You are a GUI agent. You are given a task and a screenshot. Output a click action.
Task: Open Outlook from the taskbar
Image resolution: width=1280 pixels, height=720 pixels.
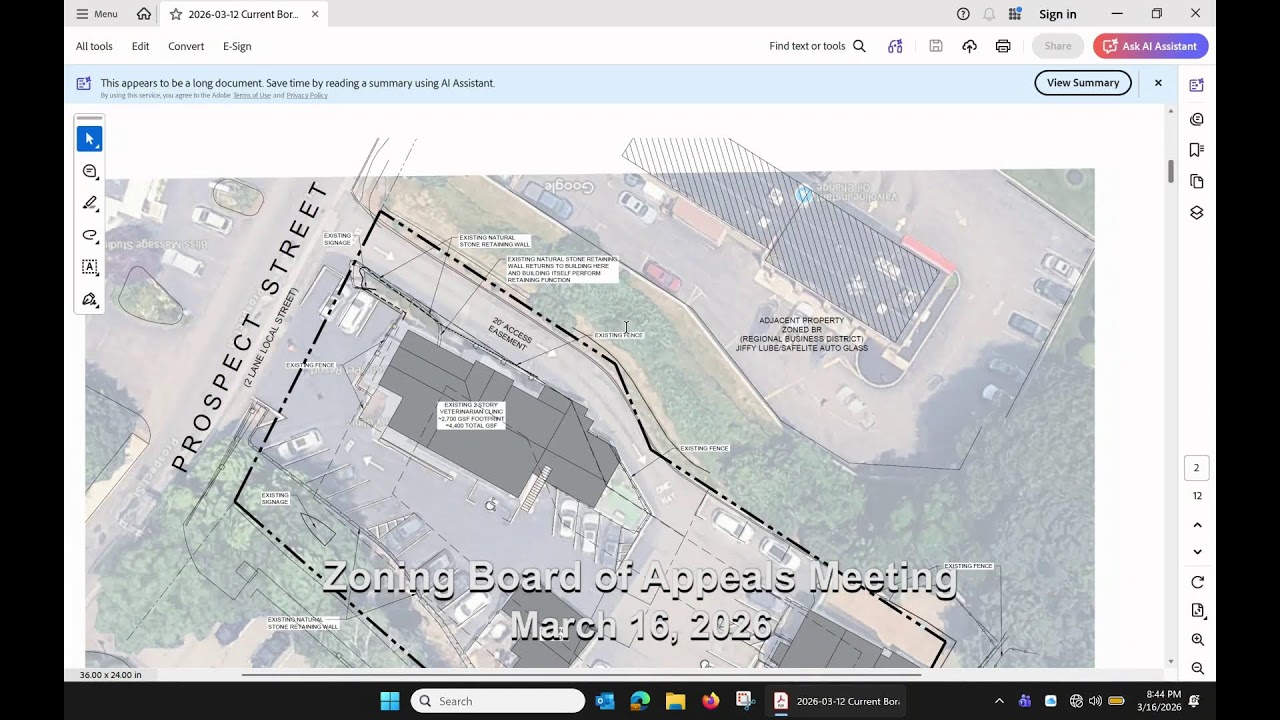pyautogui.click(x=605, y=701)
